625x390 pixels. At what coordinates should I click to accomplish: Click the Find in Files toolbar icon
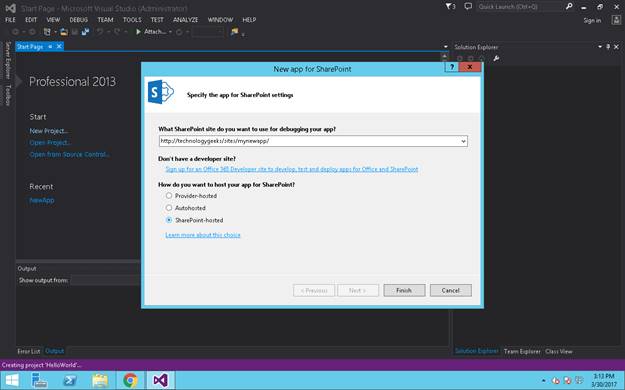[234, 32]
